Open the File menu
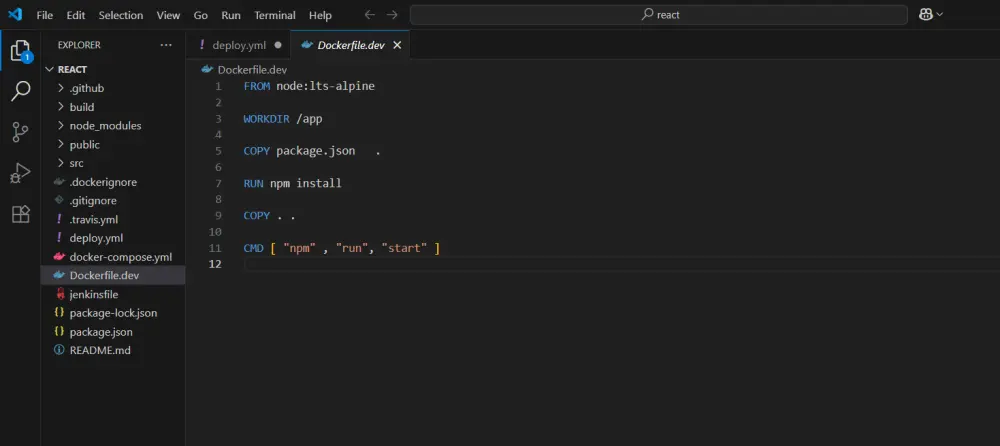The width and height of the screenshot is (1000, 446). pos(45,15)
